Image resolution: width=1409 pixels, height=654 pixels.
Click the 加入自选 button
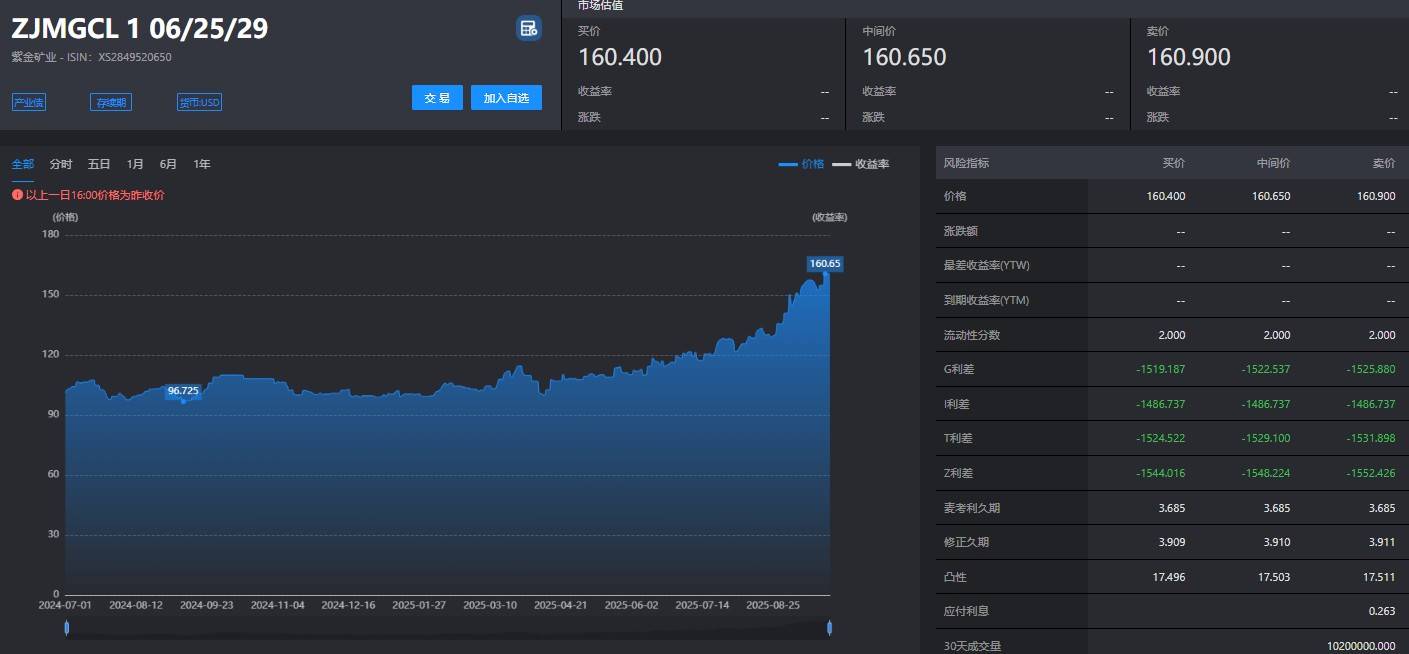pyautogui.click(x=506, y=97)
